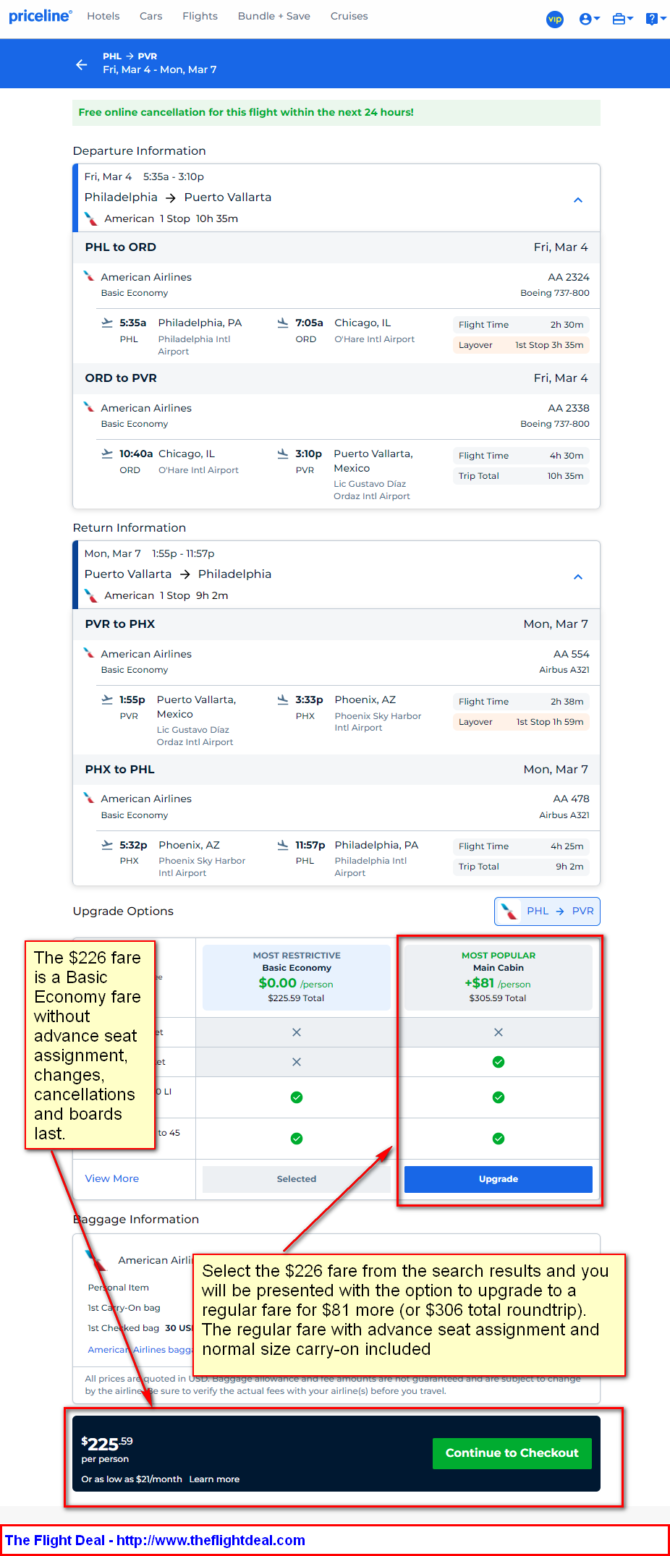
Task: Open the VIP badge icon
Action: point(555,19)
